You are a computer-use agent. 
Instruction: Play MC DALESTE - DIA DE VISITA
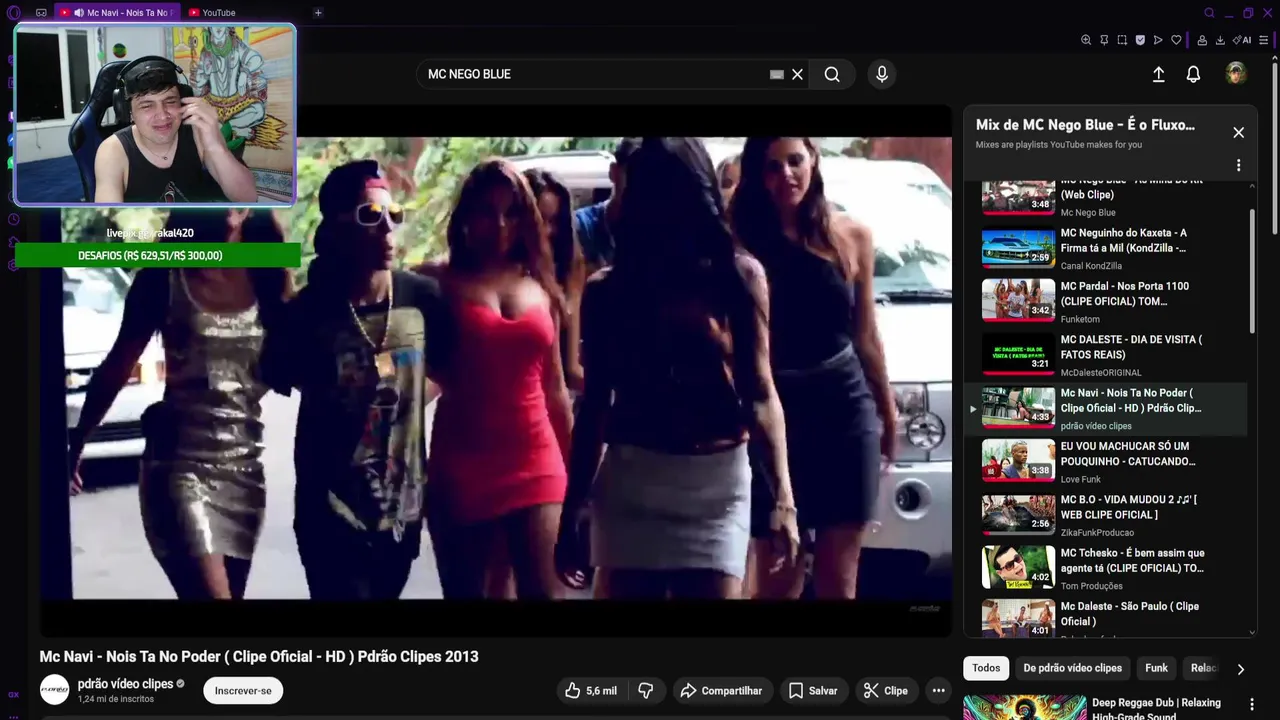coord(1108,355)
